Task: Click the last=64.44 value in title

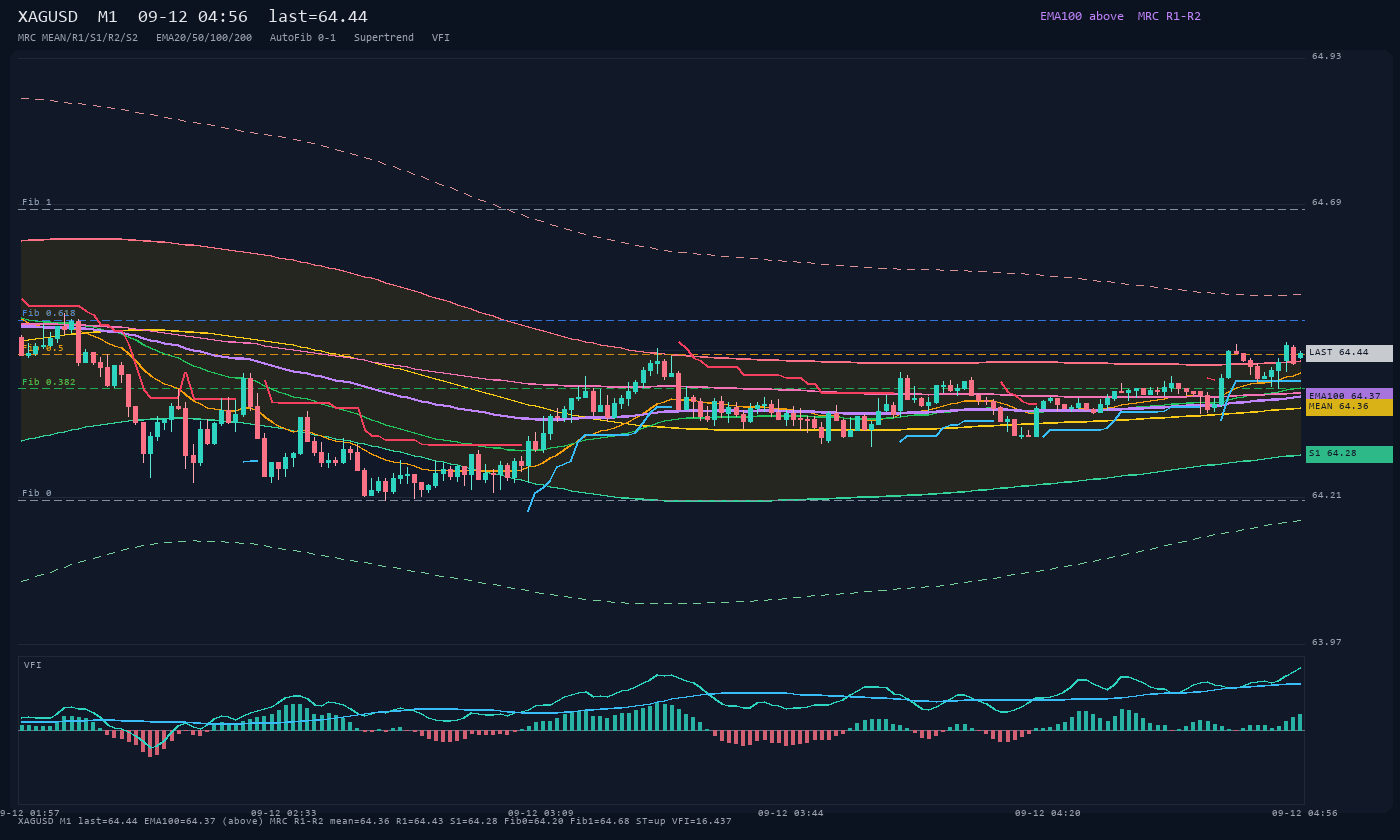Action: tap(318, 17)
